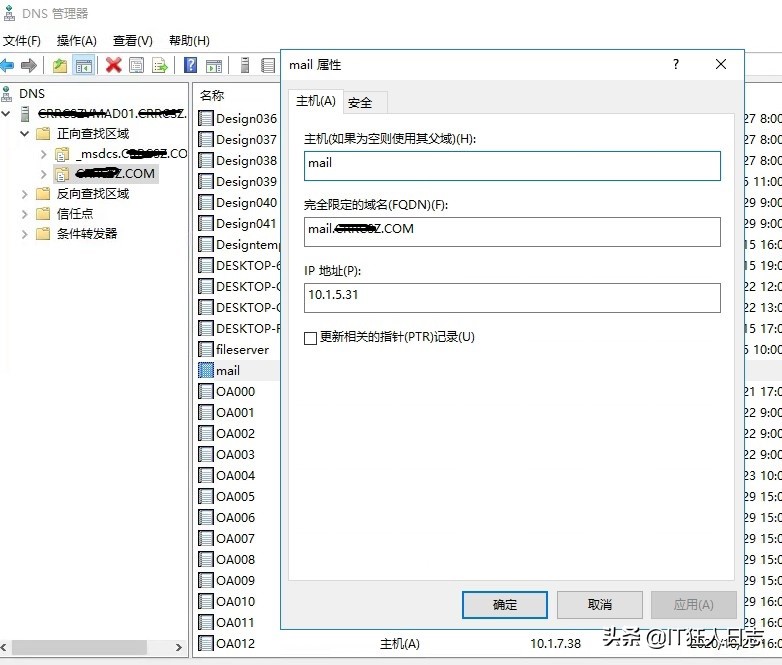Toggle the console tree pane icon
The image size is (782, 665).
point(84,65)
